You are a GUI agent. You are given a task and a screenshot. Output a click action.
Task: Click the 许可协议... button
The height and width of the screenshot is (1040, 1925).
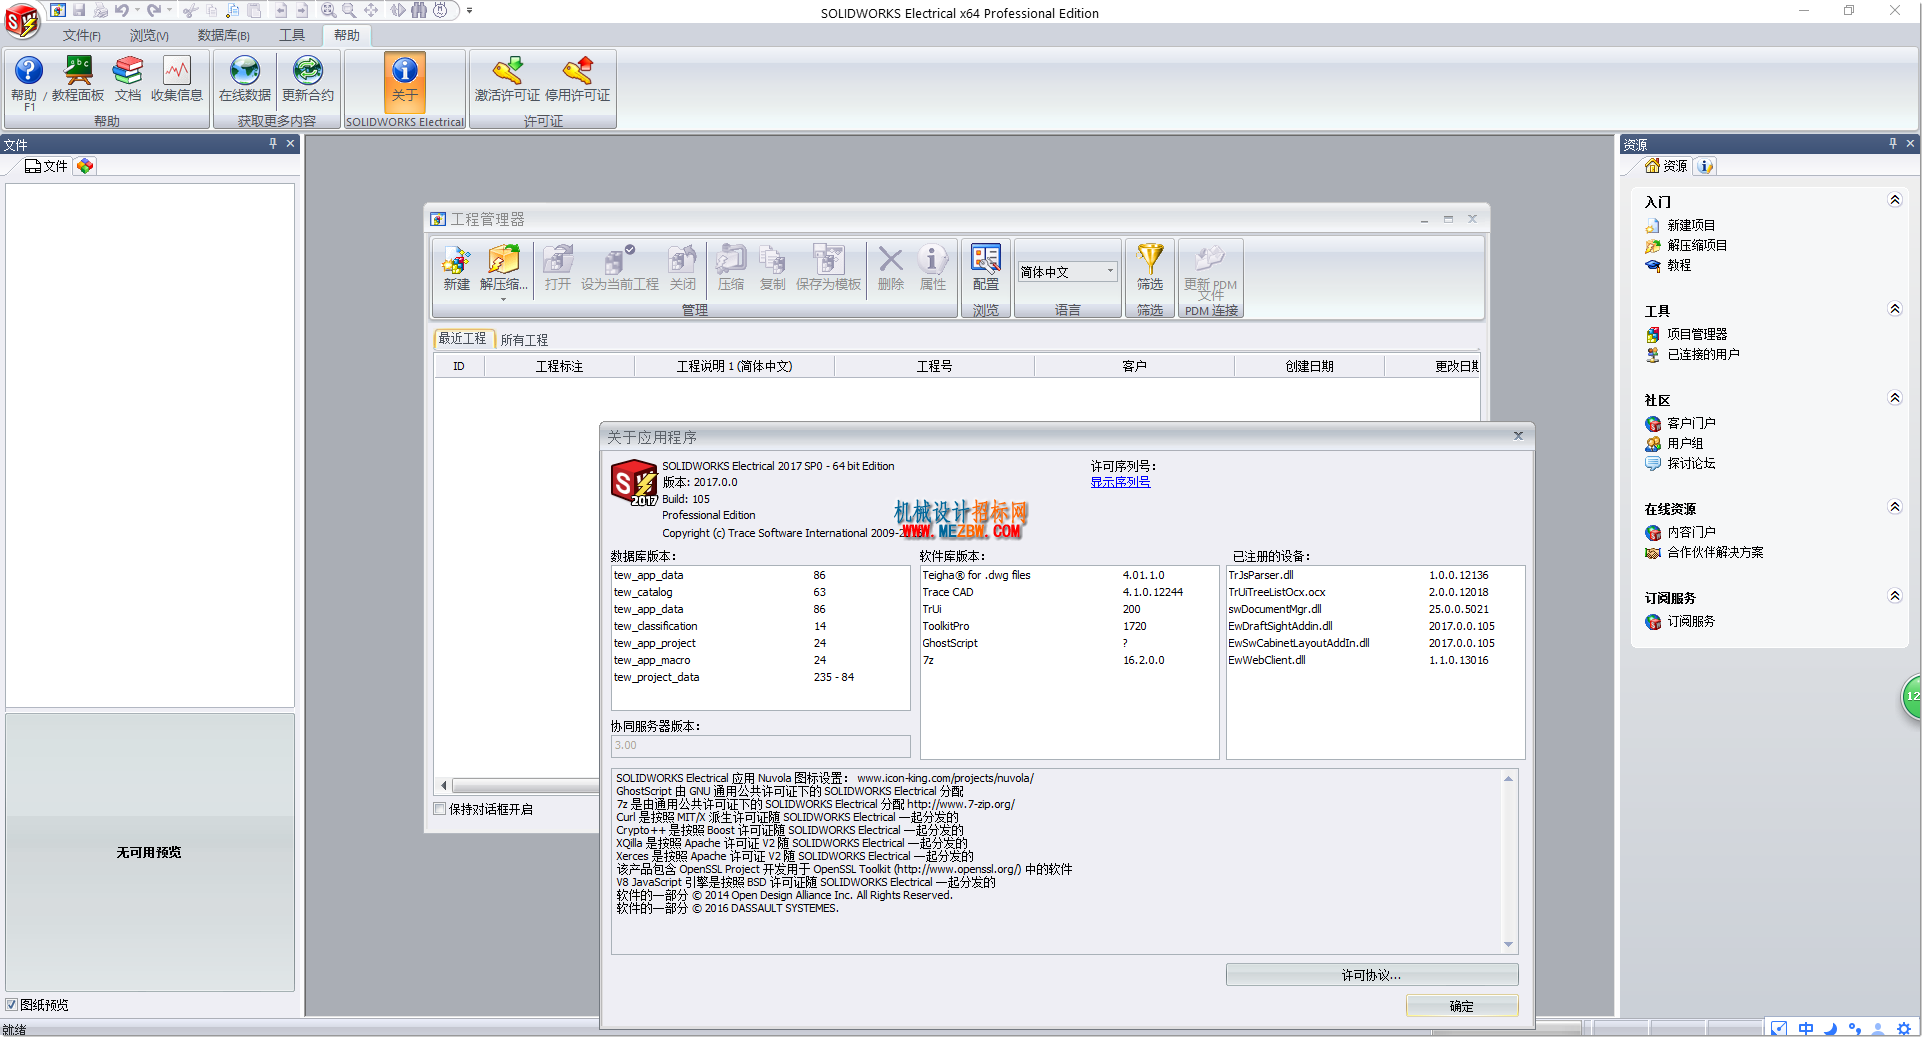click(1372, 975)
